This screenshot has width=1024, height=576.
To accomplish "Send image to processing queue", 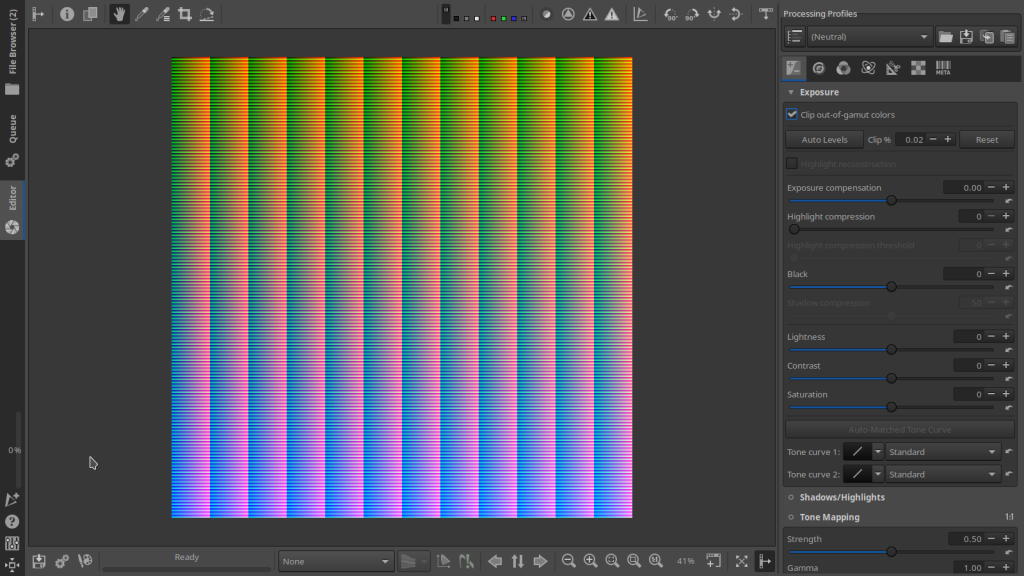I will (61, 561).
